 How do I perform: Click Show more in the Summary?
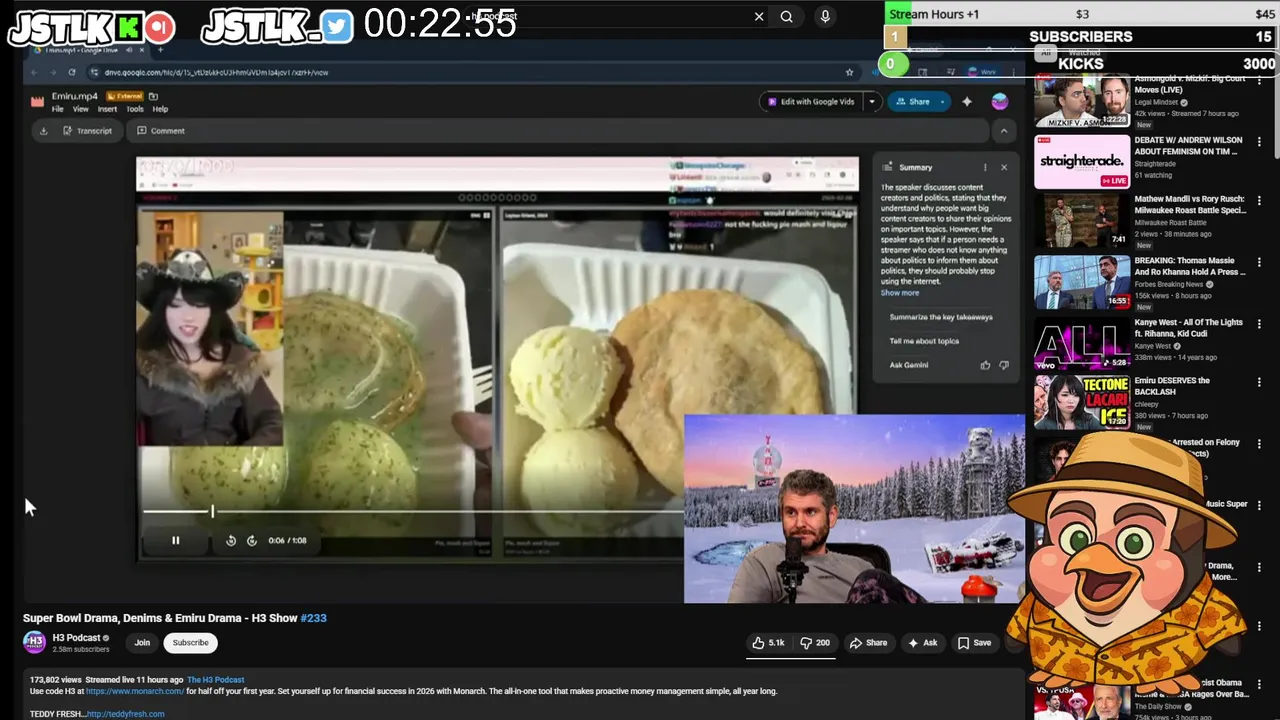900,293
